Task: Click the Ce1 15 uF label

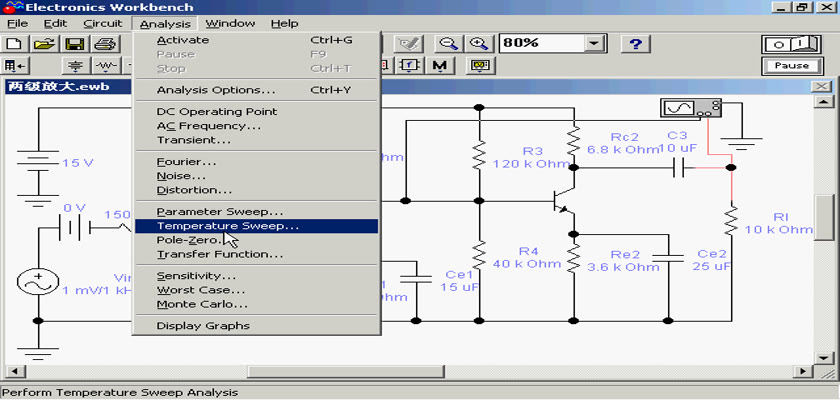Action: [460, 281]
